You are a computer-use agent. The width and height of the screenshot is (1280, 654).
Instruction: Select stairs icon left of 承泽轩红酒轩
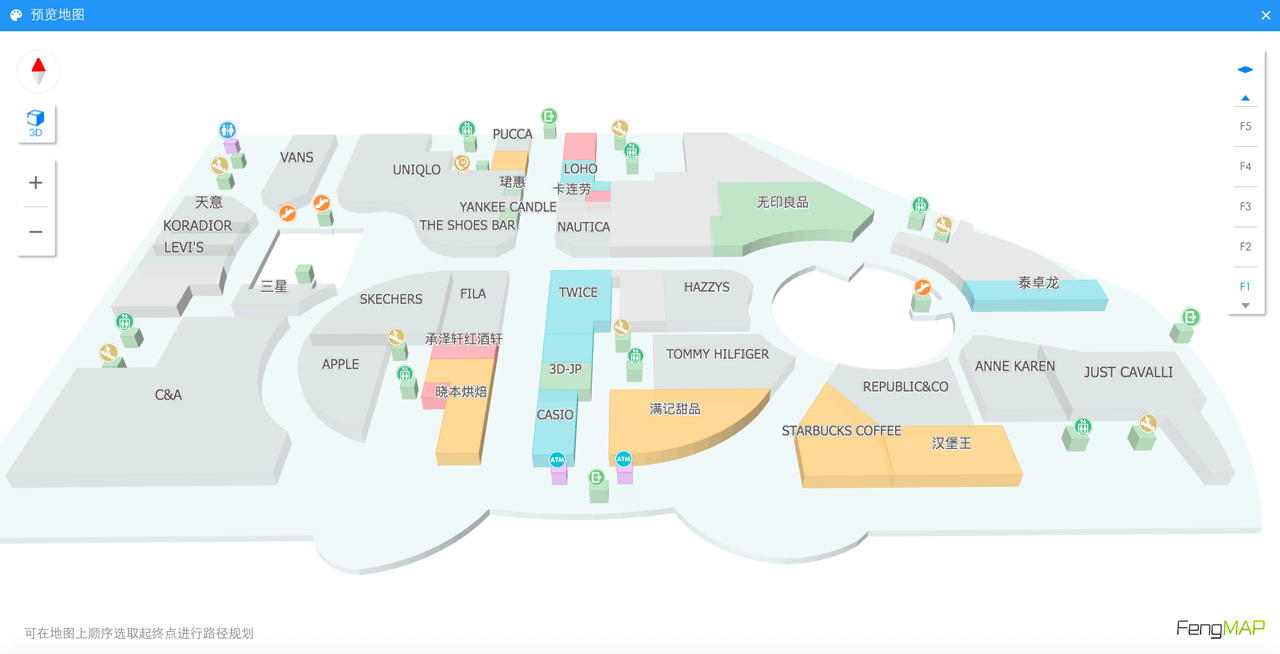(396, 337)
